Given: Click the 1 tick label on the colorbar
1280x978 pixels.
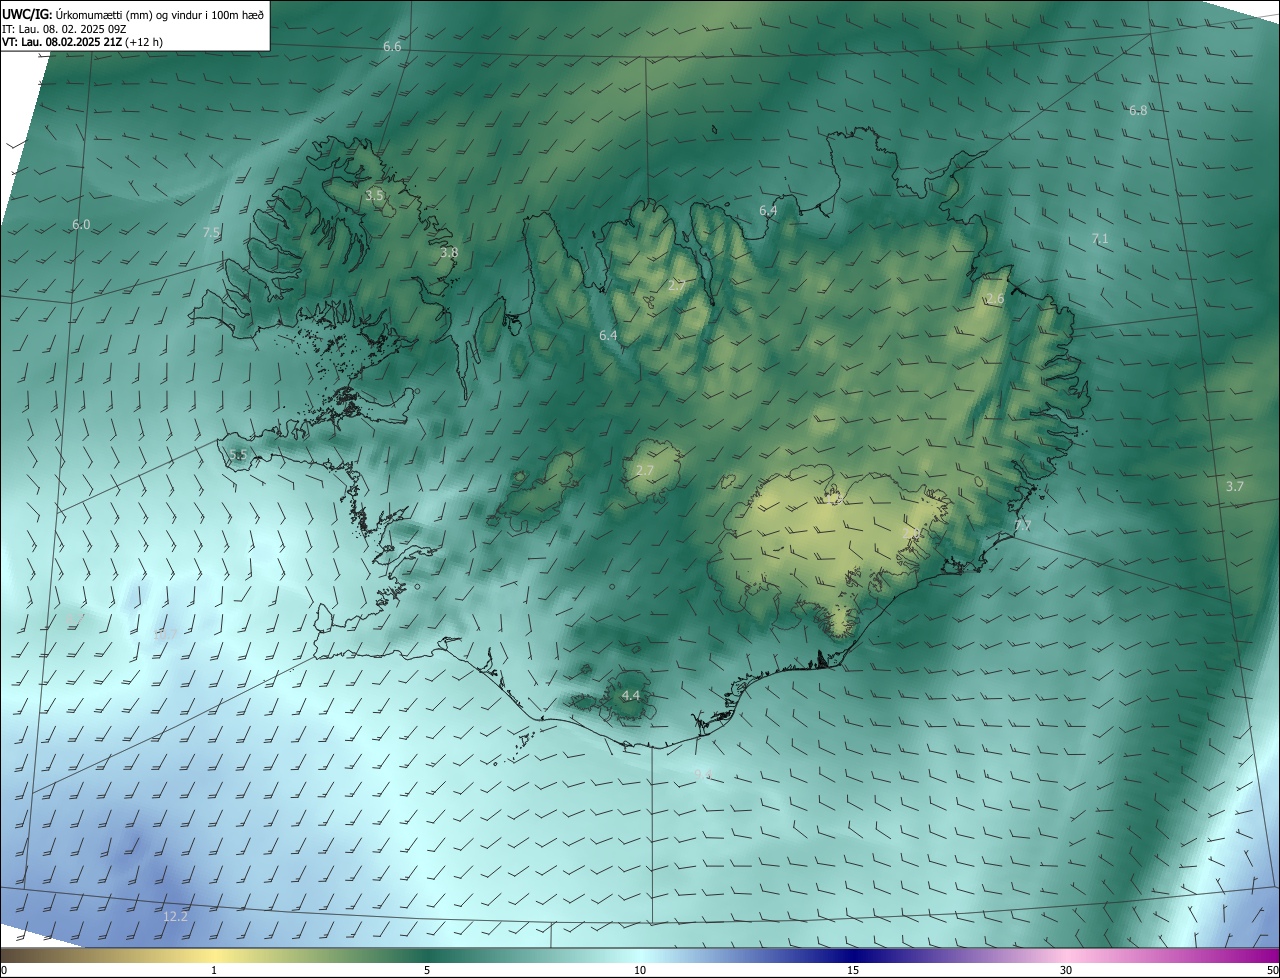Looking at the screenshot, I should point(214,970).
